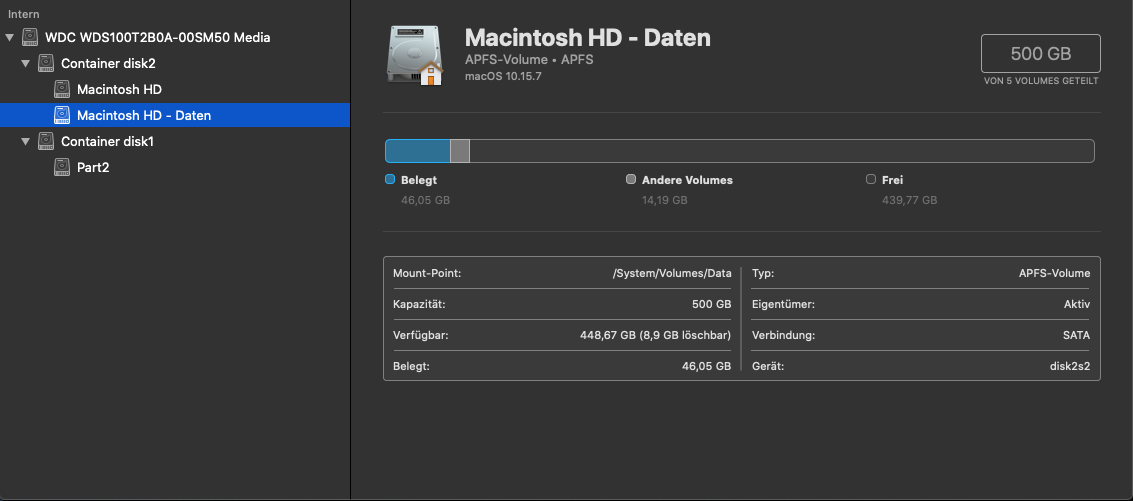Click the WDC WDS100T2B0A drive icon
Viewport: 1133px width, 501px height.
tap(30, 38)
